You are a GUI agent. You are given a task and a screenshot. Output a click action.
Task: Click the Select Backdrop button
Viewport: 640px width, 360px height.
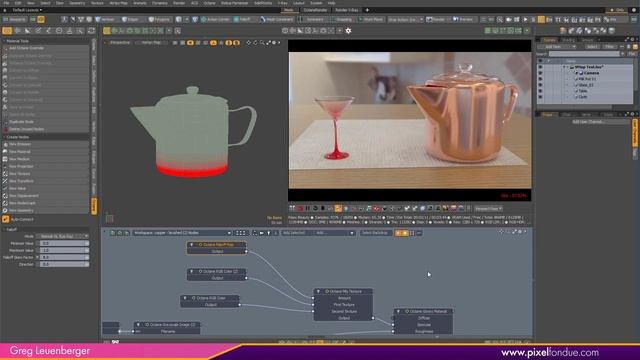[x=375, y=233]
